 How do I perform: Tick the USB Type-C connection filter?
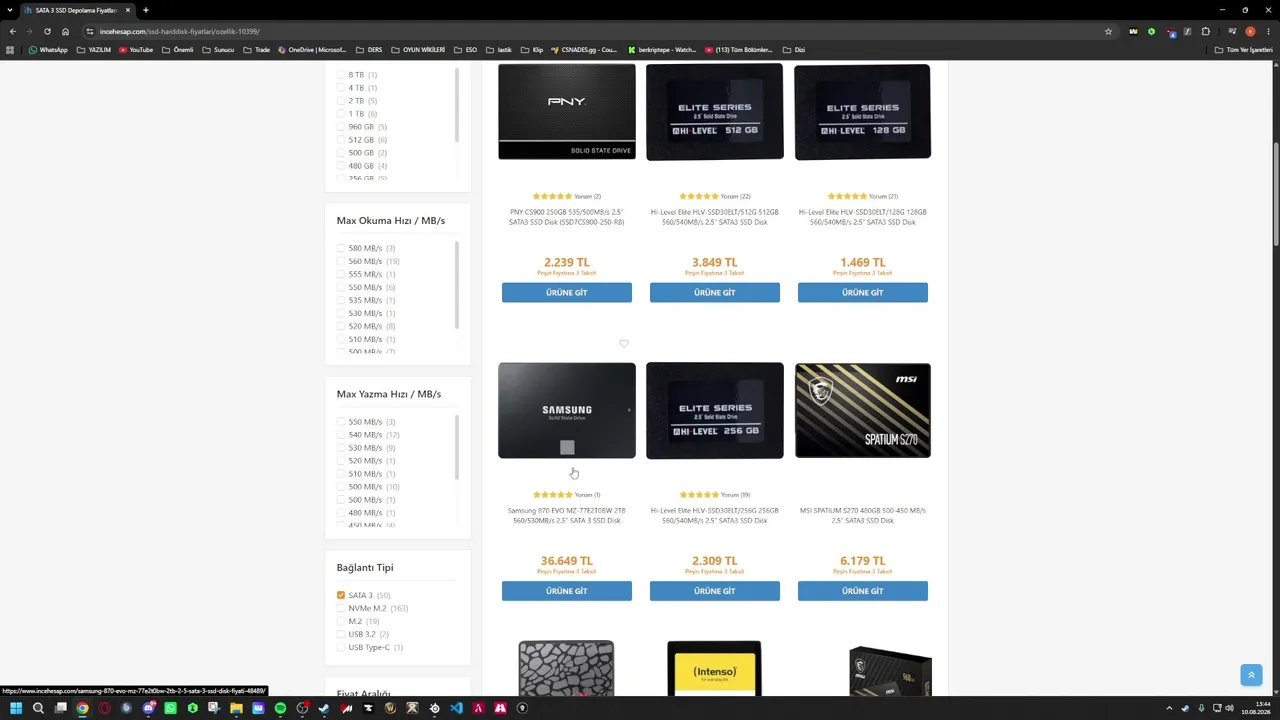click(x=341, y=647)
